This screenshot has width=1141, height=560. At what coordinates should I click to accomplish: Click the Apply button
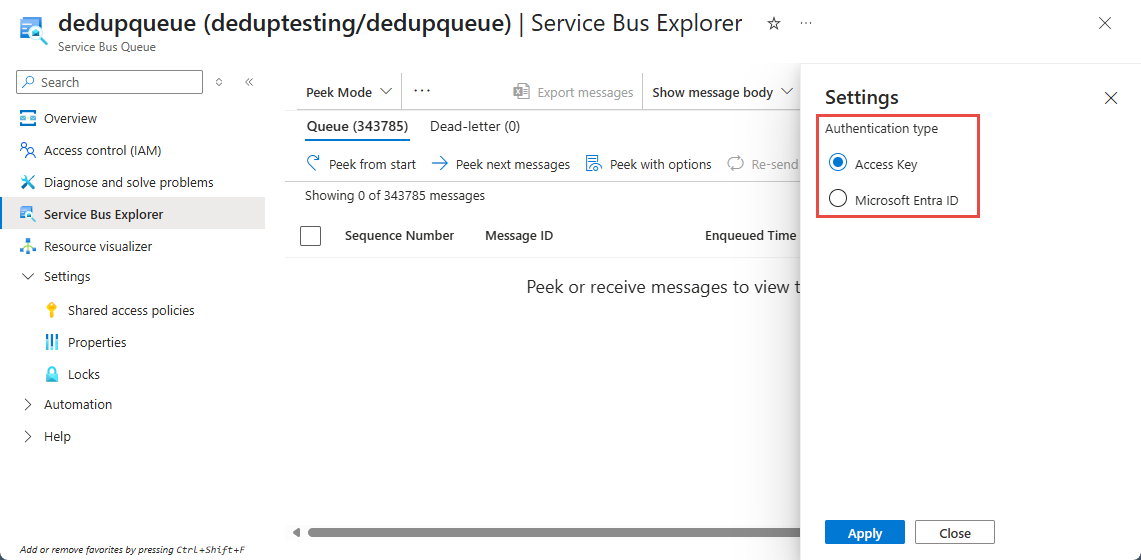click(x=865, y=533)
